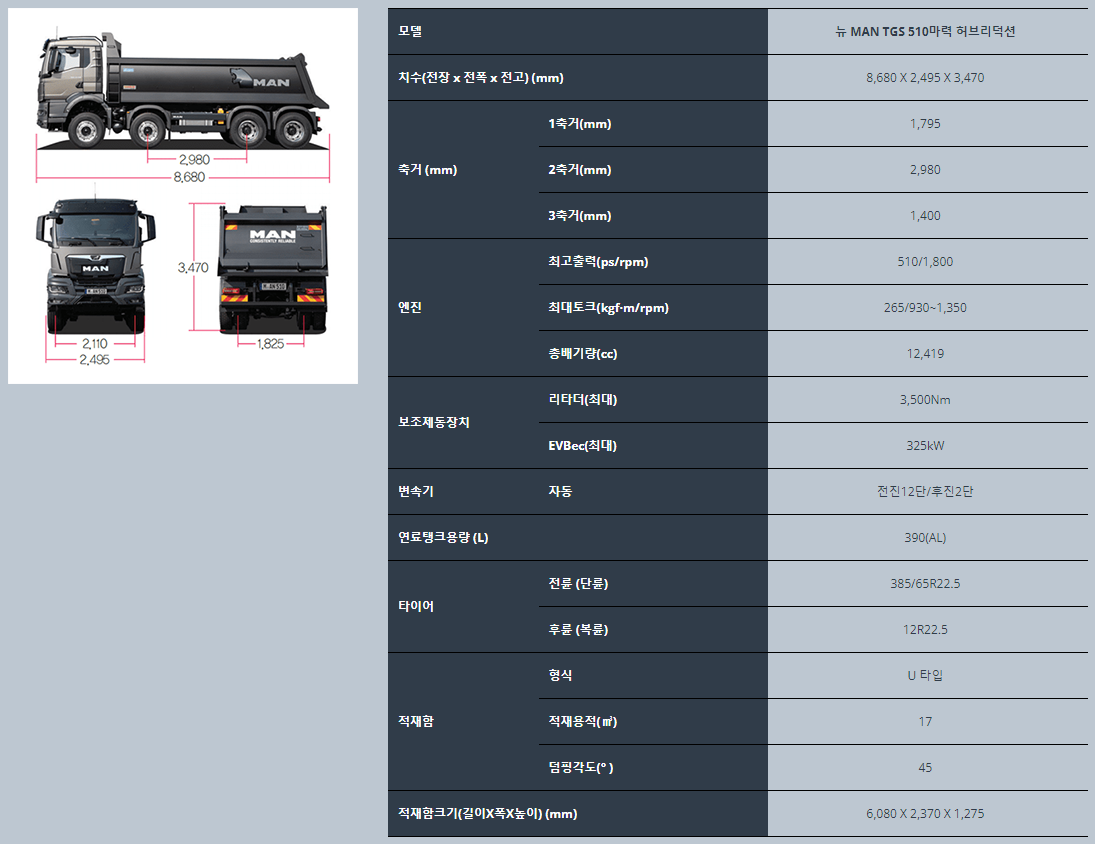Click the '축거 (mm)' group label
This screenshot has width=1095, height=844.
pos(427,170)
